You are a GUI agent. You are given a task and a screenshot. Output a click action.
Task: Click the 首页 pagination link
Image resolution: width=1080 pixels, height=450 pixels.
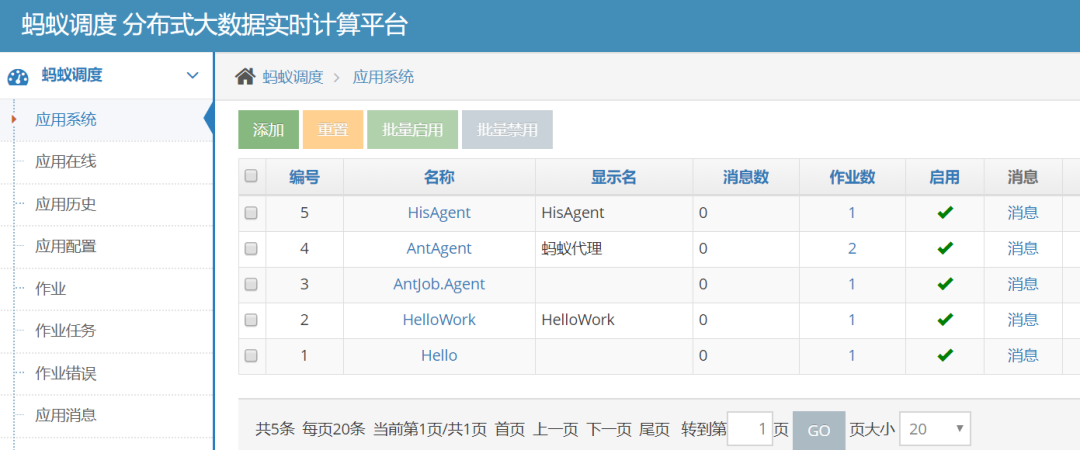[510, 429]
